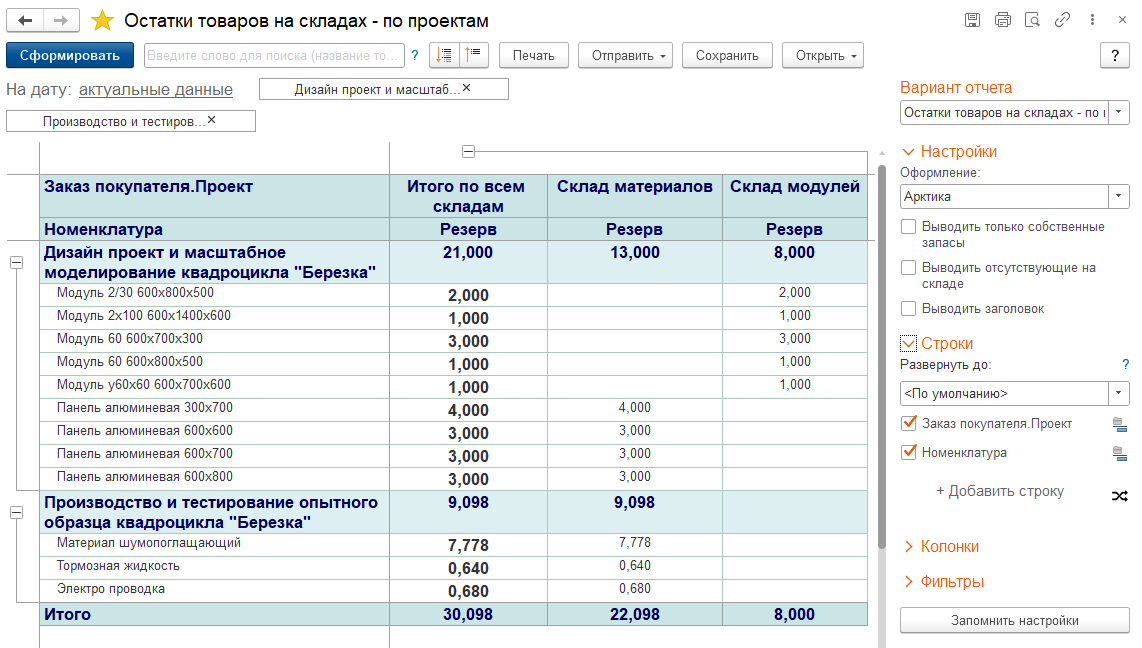Open print preview with magnifier icon
1142x648 pixels.
coord(1032,20)
